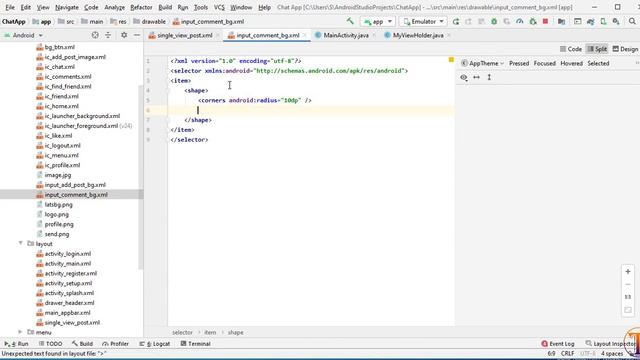The width and height of the screenshot is (640, 360).
Task: Open the VCS menu
Action: [x=219, y=7]
